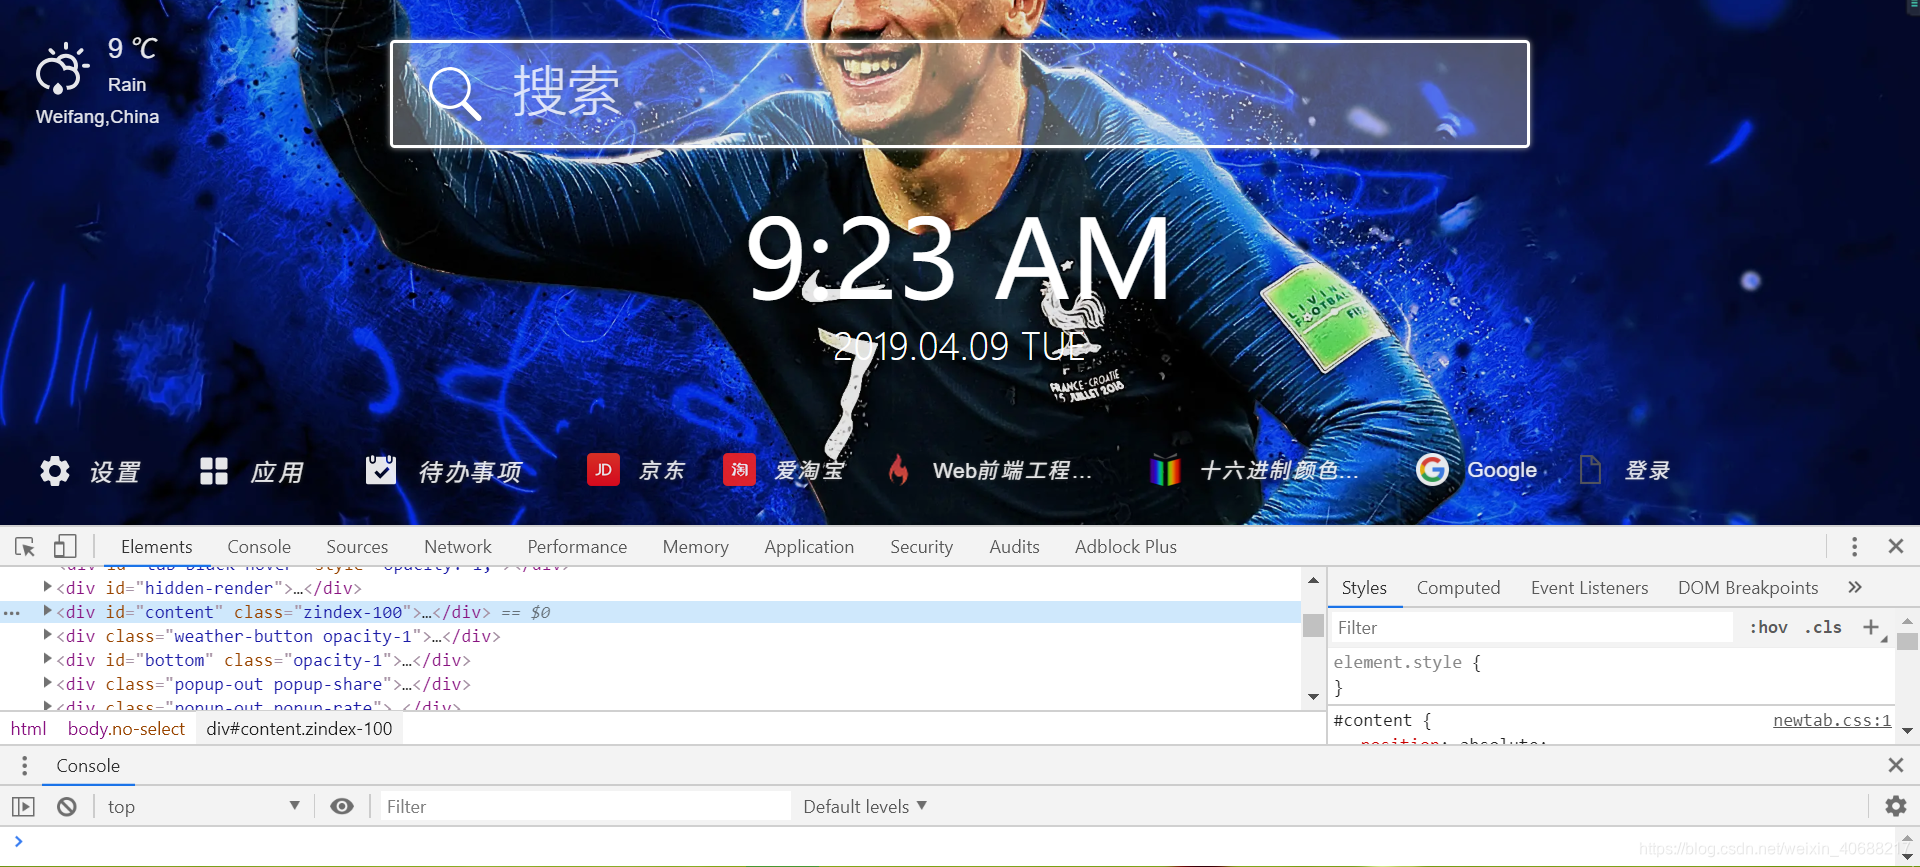Toggle the :hov element state
Viewport: 1920px width, 867px height.
1768,627
